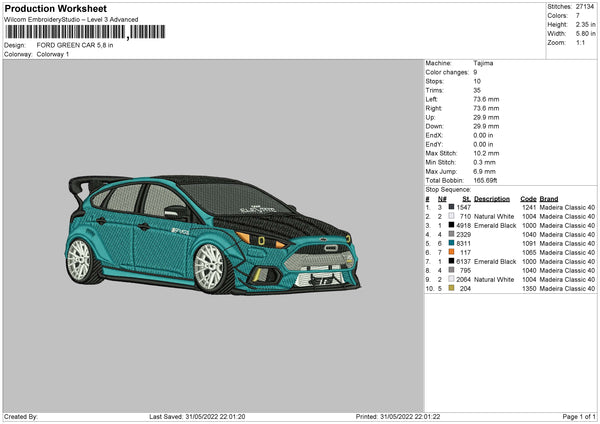Select the Width value "5.80 in"
The height and width of the screenshot is (424, 600).
tap(585, 34)
